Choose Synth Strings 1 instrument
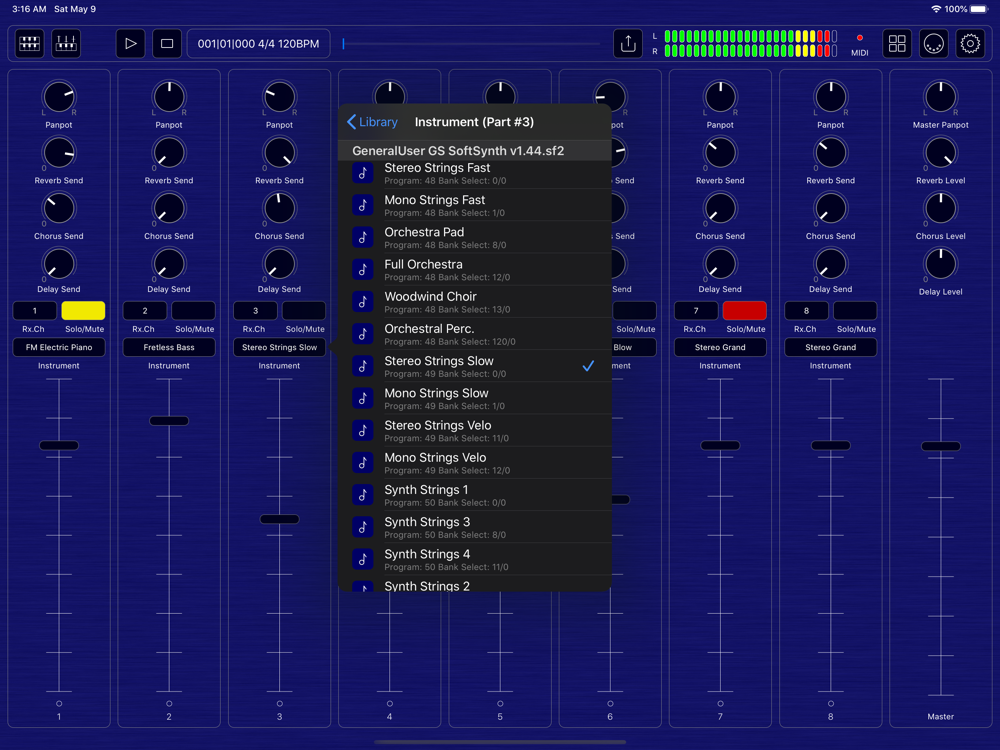Viewport: 1000px width, 750px height. pos(474,495)
